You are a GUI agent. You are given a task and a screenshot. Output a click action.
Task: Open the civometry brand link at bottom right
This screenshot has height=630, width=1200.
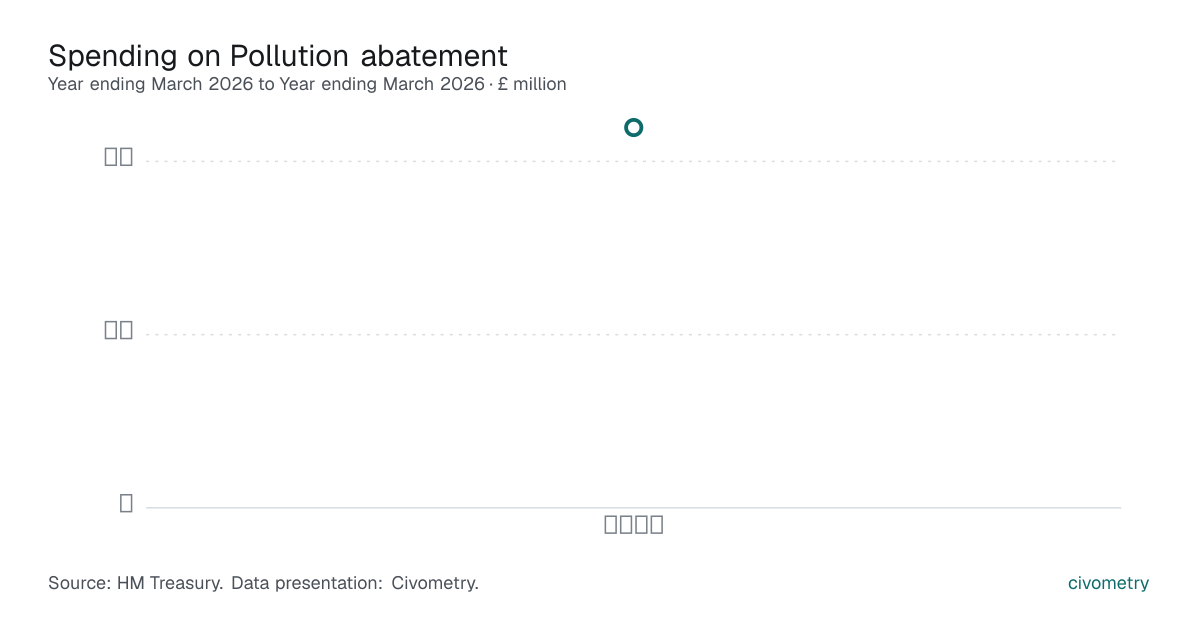(x=1108, y=583)
